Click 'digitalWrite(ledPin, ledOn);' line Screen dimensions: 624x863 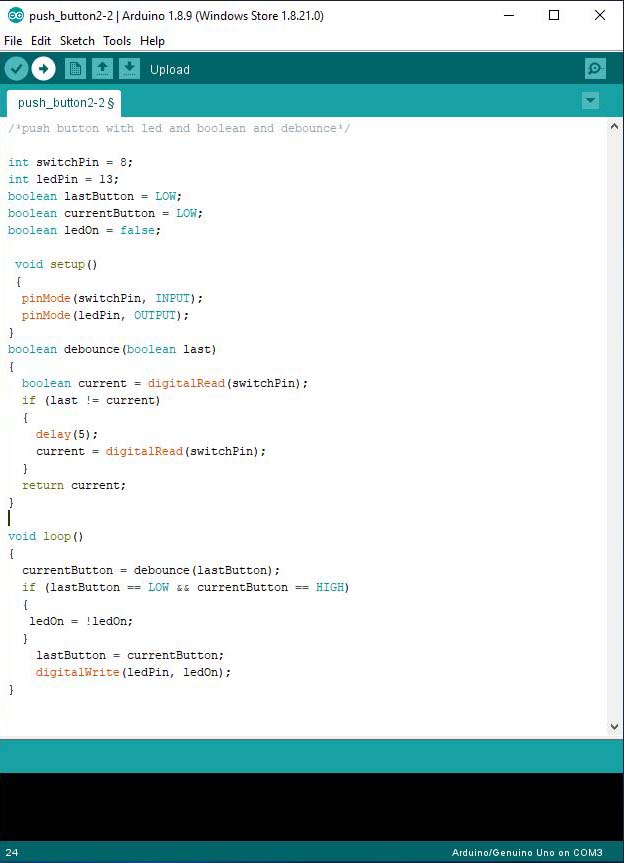click(x=133, y=673)
